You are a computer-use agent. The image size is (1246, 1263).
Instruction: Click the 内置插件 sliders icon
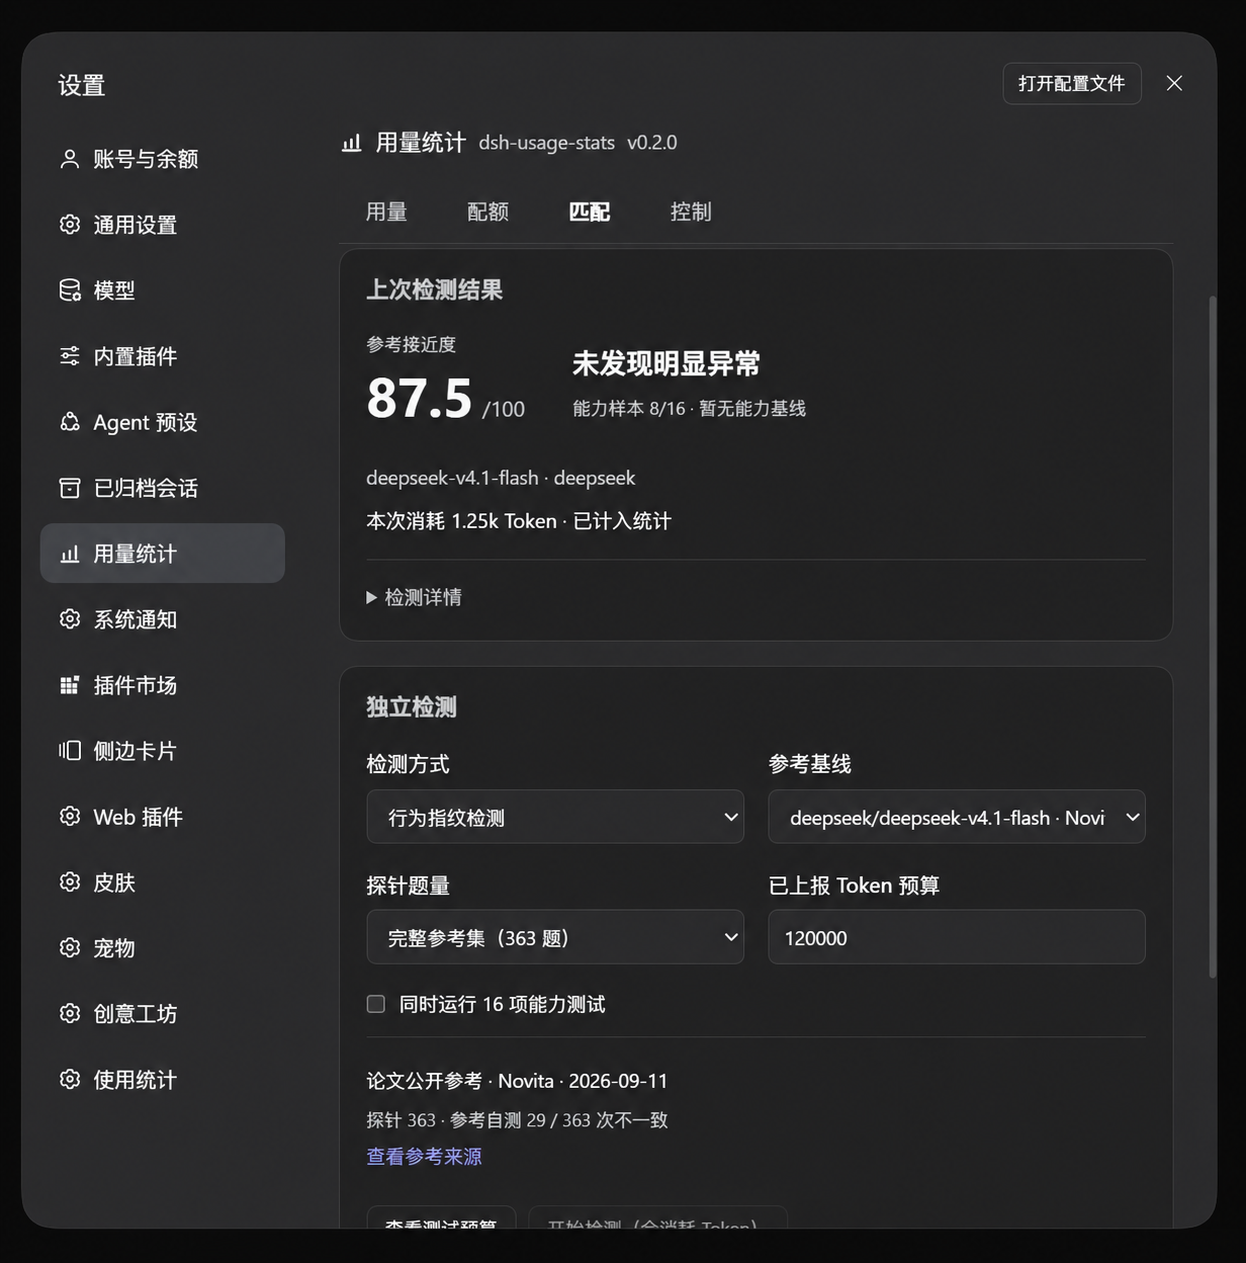click(x=69, y=356)
